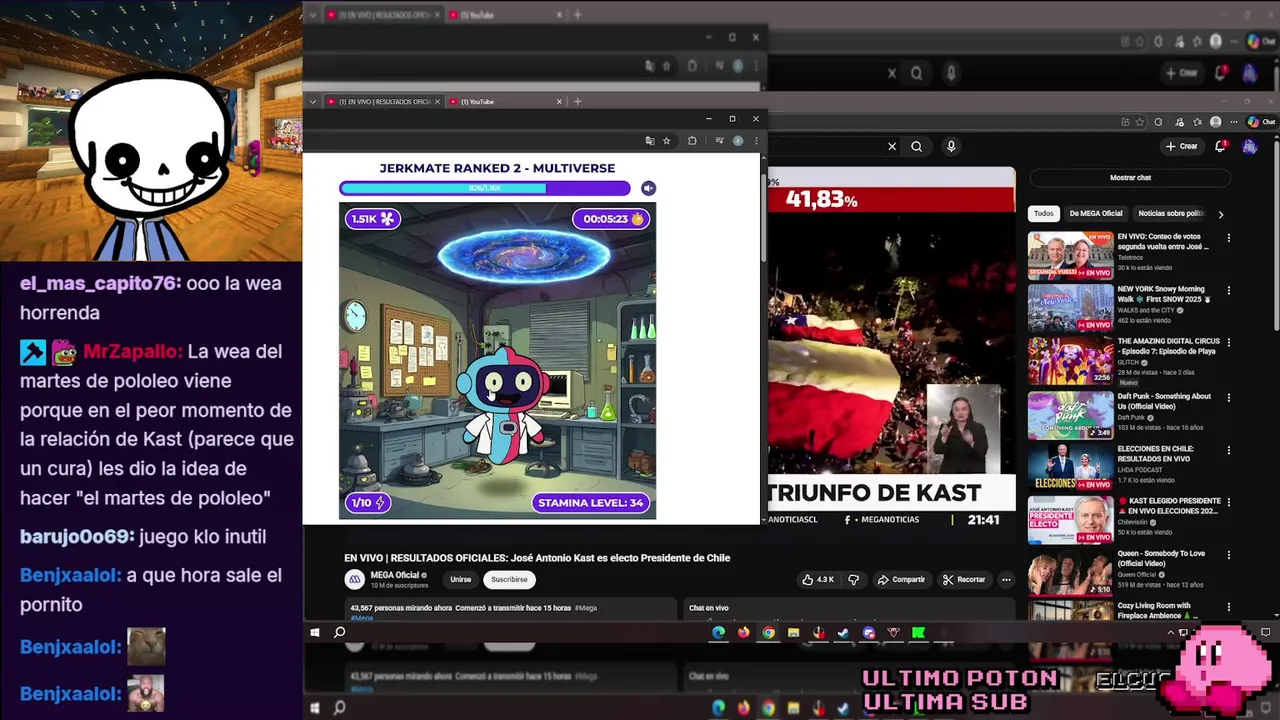Image resolution: width=1280 pixels, height=720 pixels.
Task: Open the MEGA Oficial channel avatar
Action: pos(354,579)
